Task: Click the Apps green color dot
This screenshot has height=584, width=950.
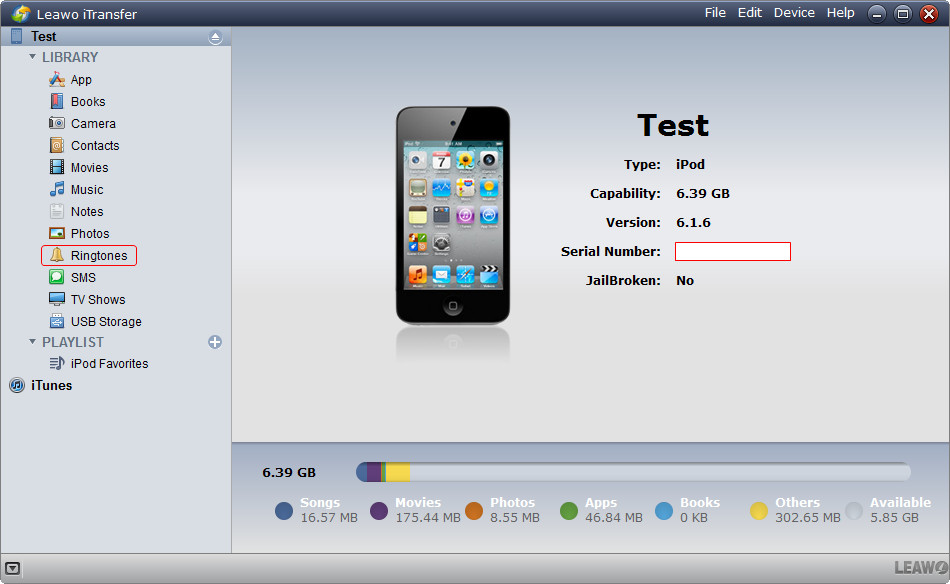Action: 569,511
